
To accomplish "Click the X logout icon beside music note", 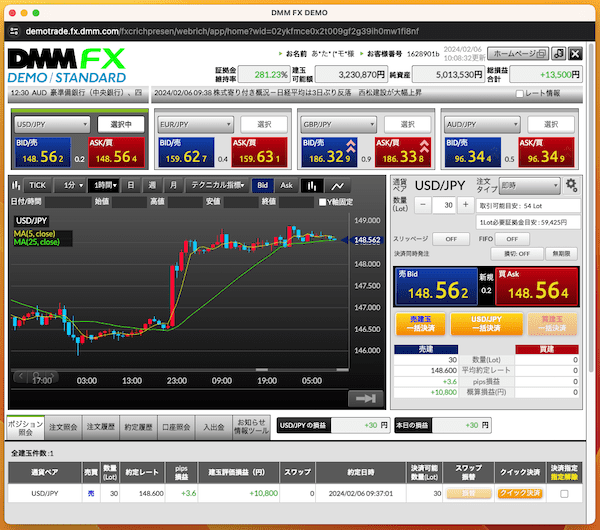I will 575,54.
